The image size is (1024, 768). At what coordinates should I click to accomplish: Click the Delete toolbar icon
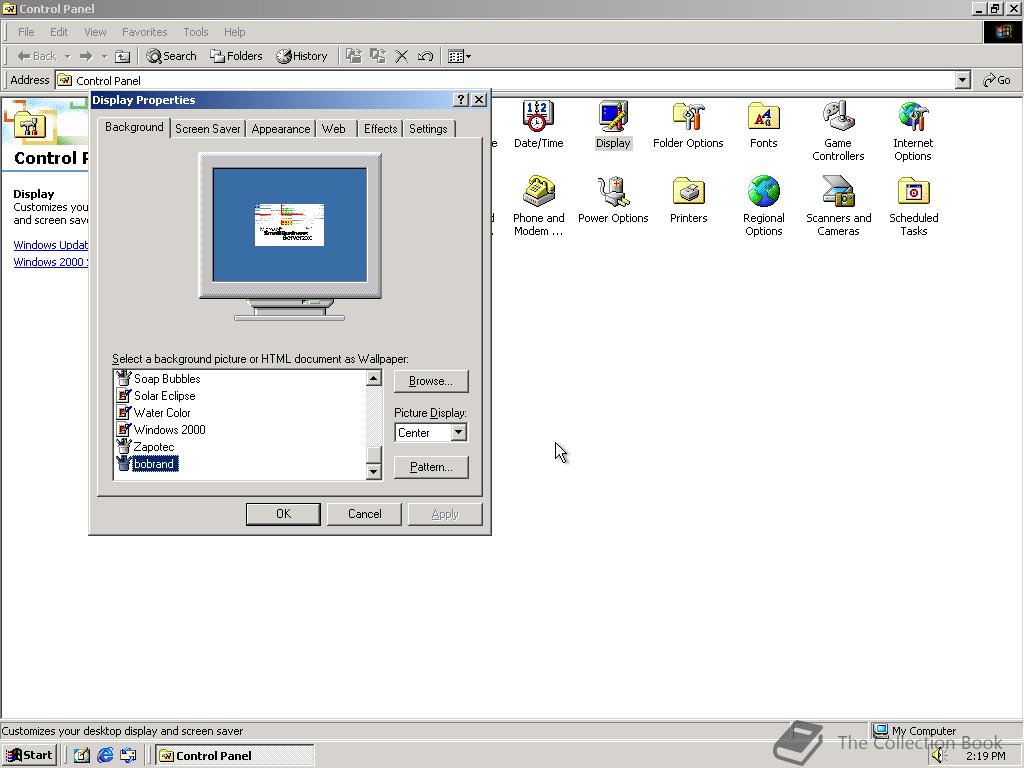click(402, 56)
